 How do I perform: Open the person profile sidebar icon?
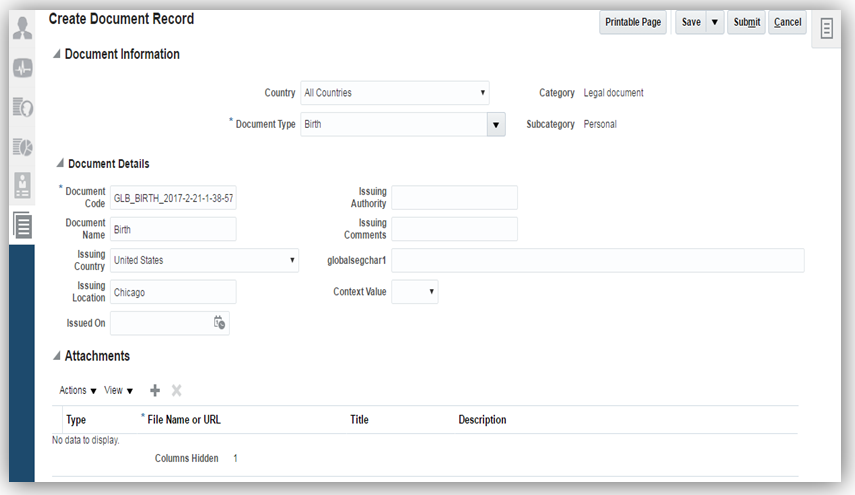tap(21, 29)
